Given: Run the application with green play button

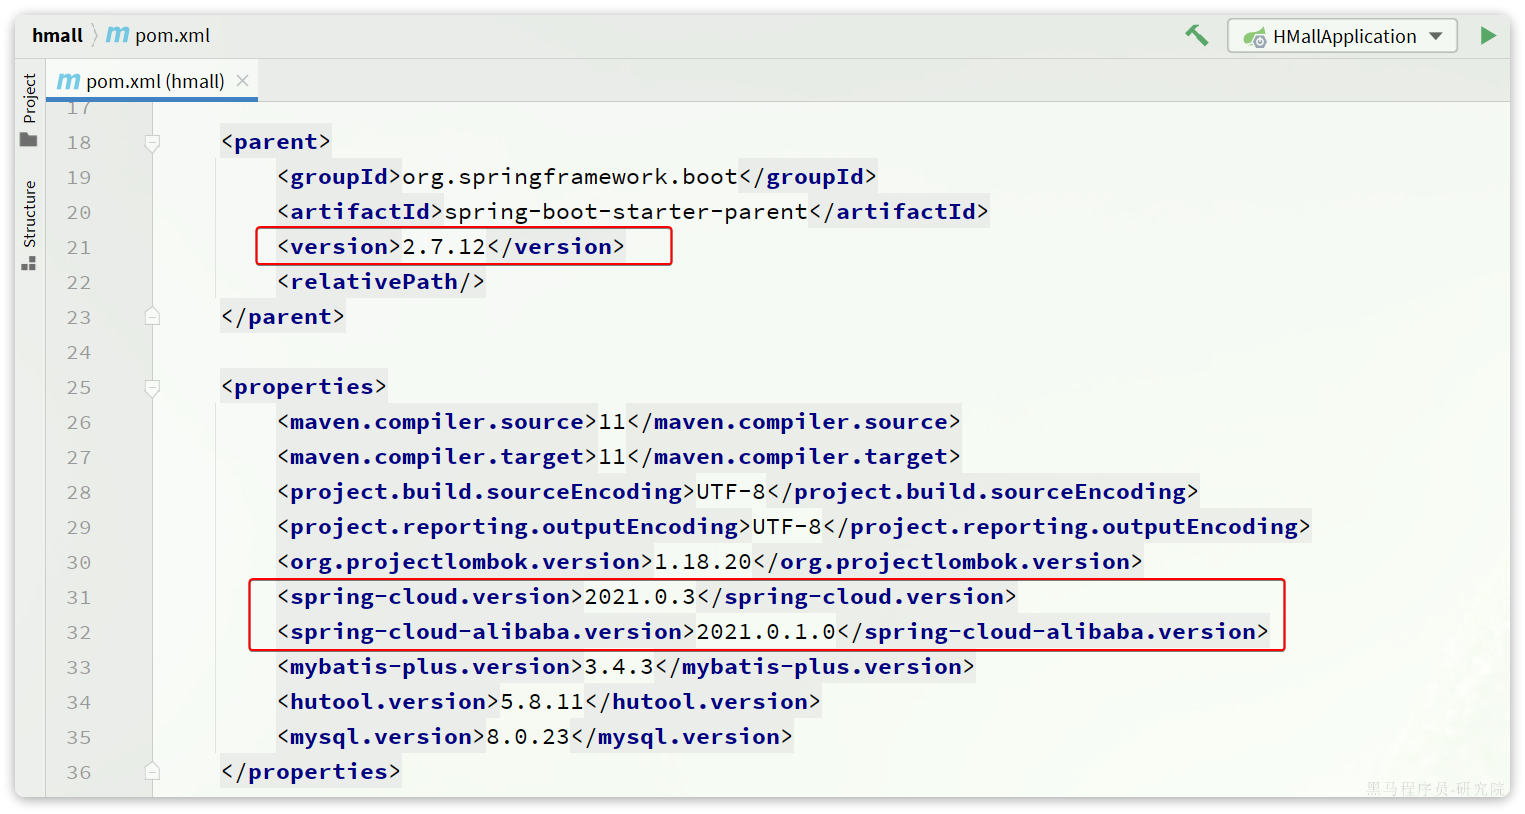Looking at the screenshot, I should [x=1488, y=36].
